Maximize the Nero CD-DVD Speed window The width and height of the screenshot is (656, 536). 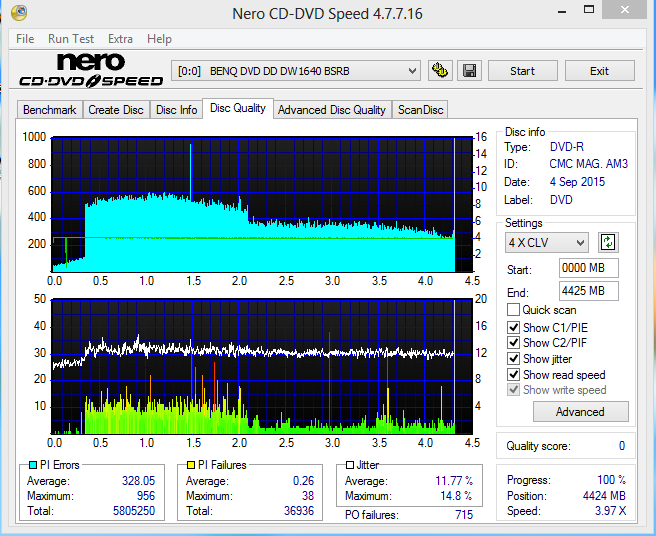pyautogui.click(x=589, y=10)
